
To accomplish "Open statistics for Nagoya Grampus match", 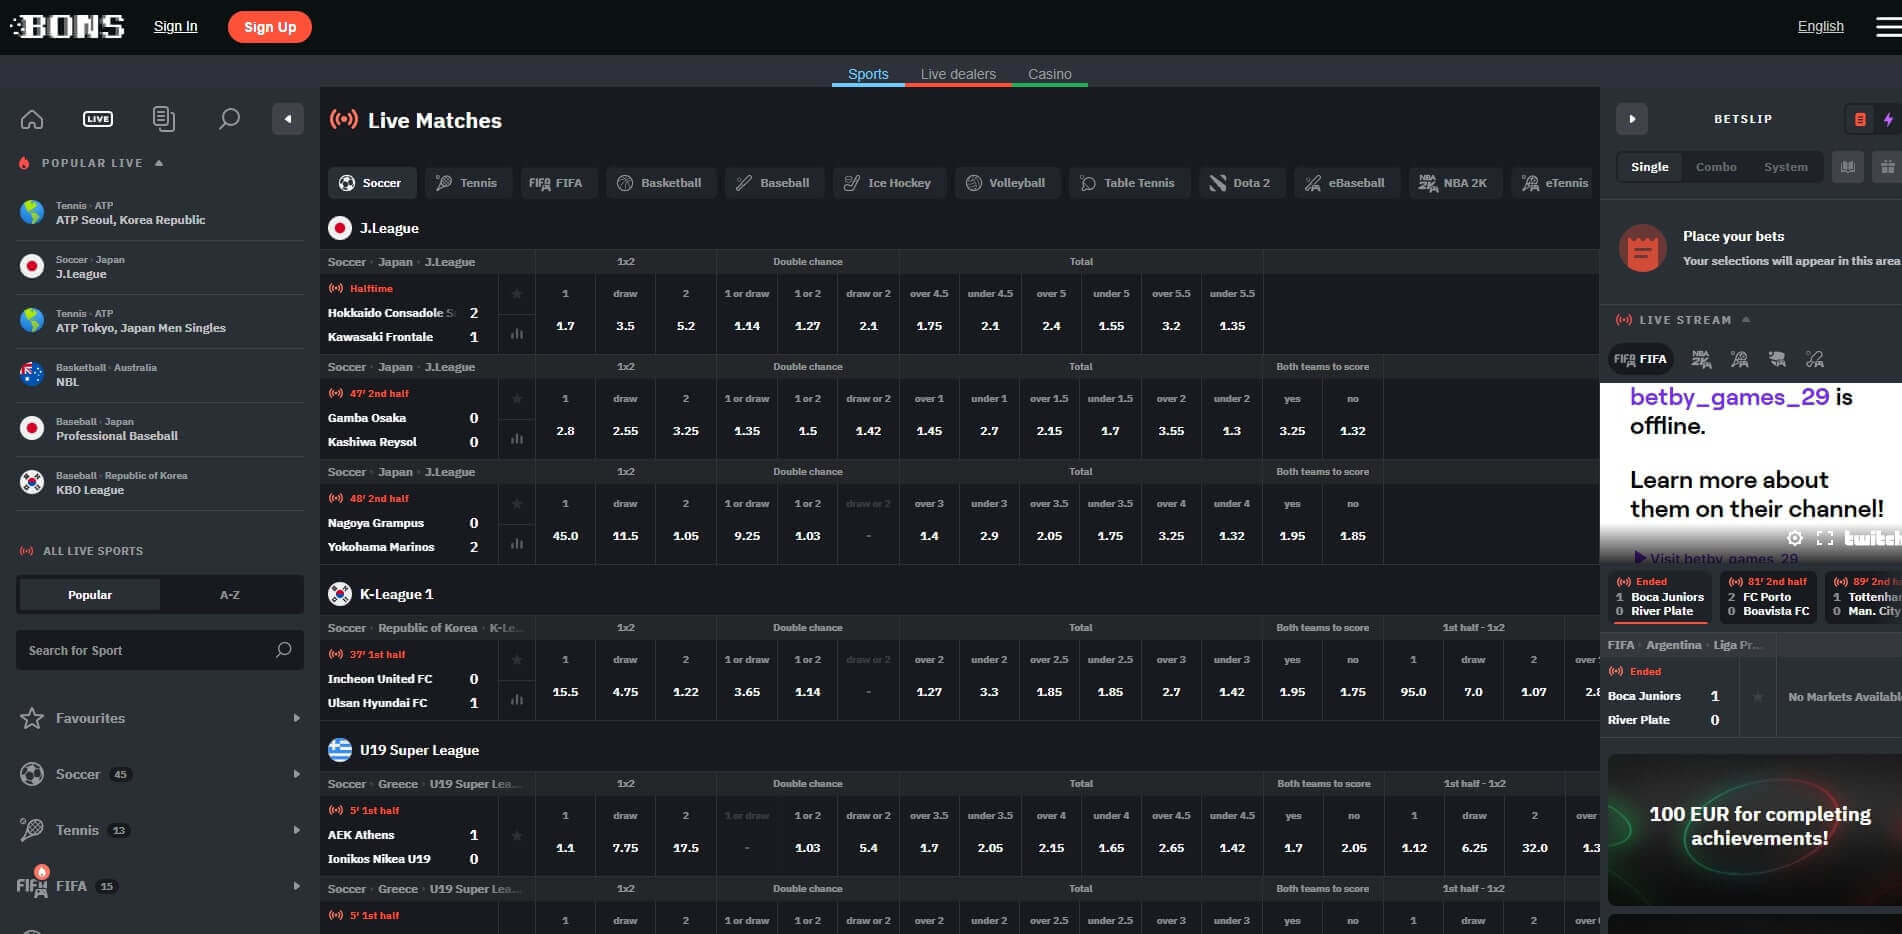I will [x=517, y=544].
